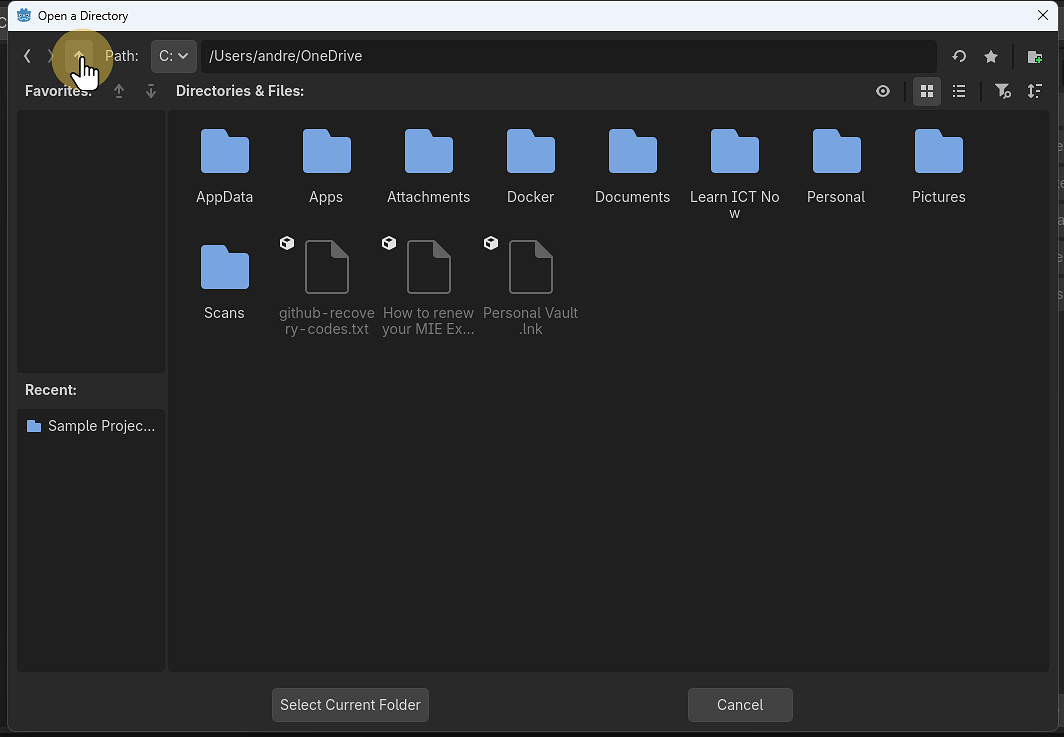Open the drive selection dropdown

coord(172,56)
